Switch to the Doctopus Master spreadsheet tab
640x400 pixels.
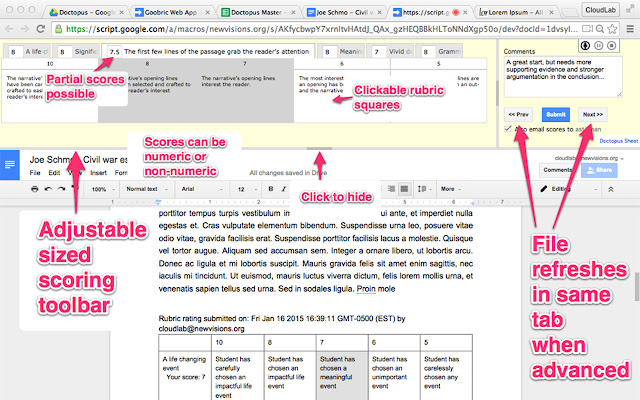(x=256, y=13)
